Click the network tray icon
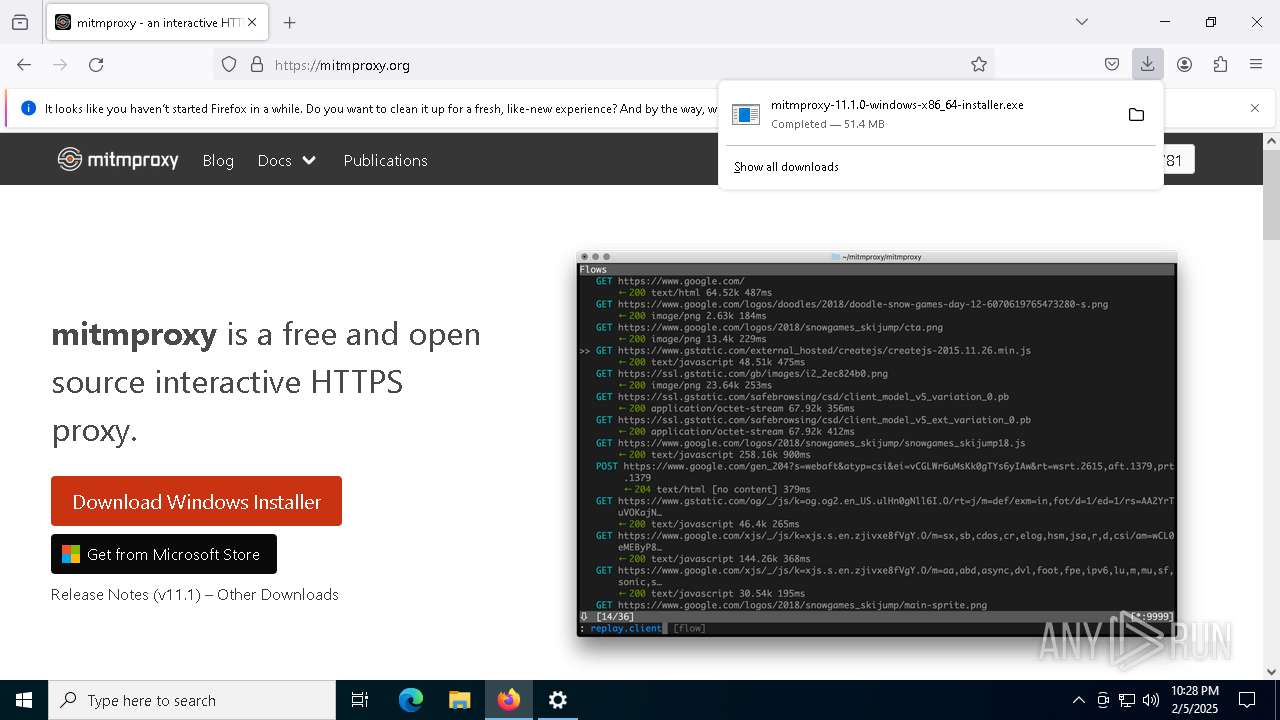 click(1127, 700)
